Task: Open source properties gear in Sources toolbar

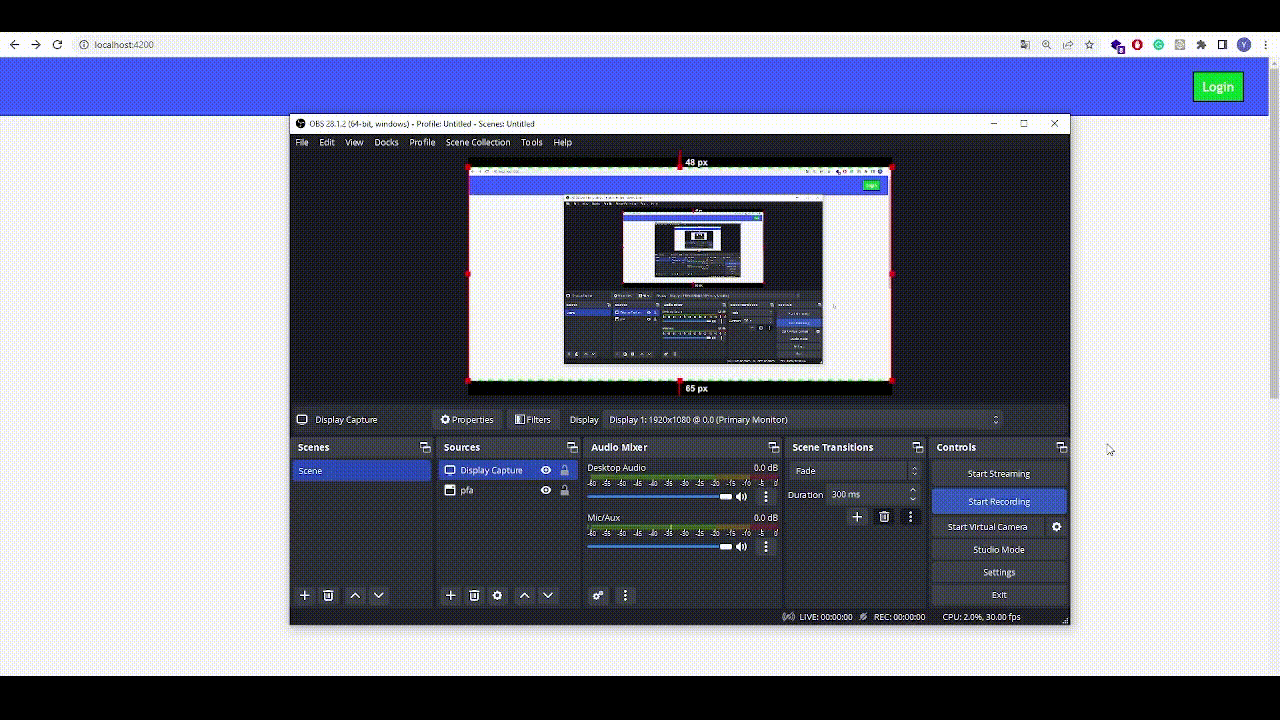Action: (497, 595)
